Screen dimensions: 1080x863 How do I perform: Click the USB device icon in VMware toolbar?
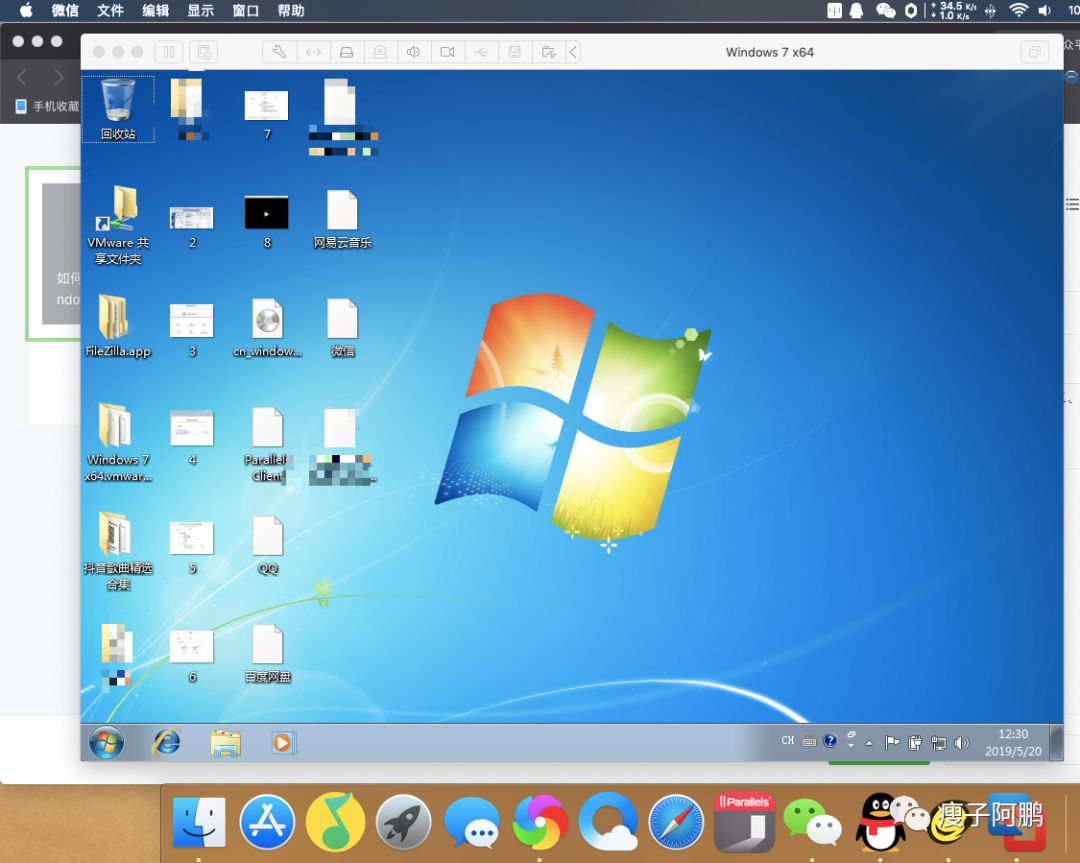pos(481,52)
